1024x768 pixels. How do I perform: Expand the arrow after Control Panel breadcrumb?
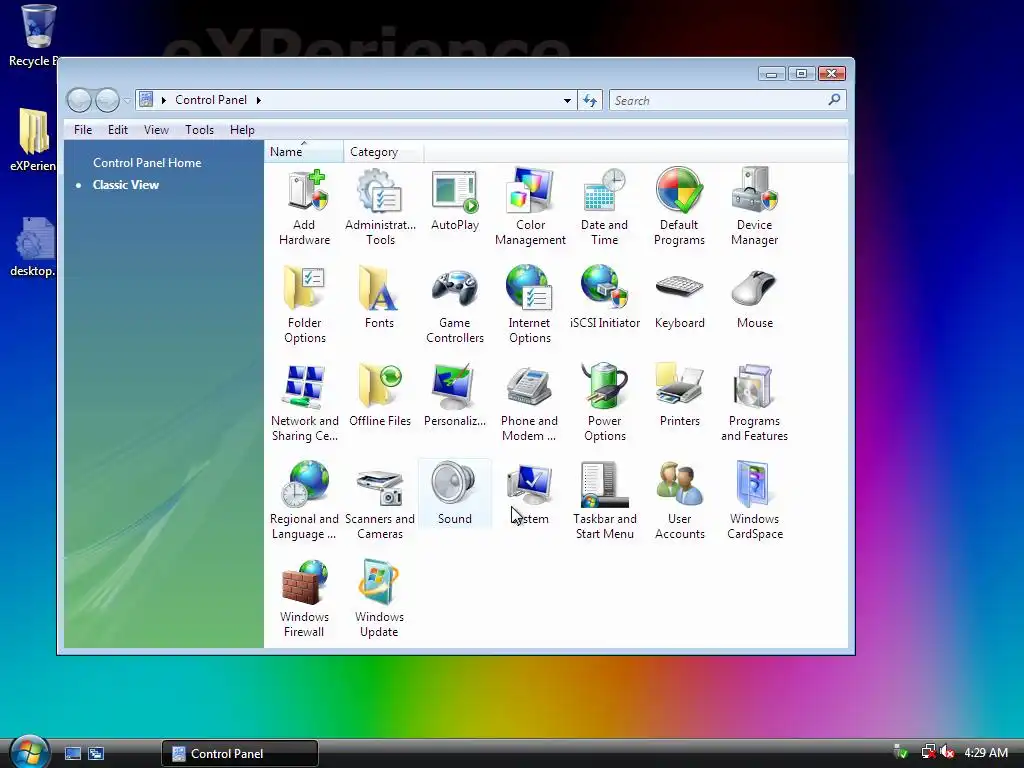(259, 100)
